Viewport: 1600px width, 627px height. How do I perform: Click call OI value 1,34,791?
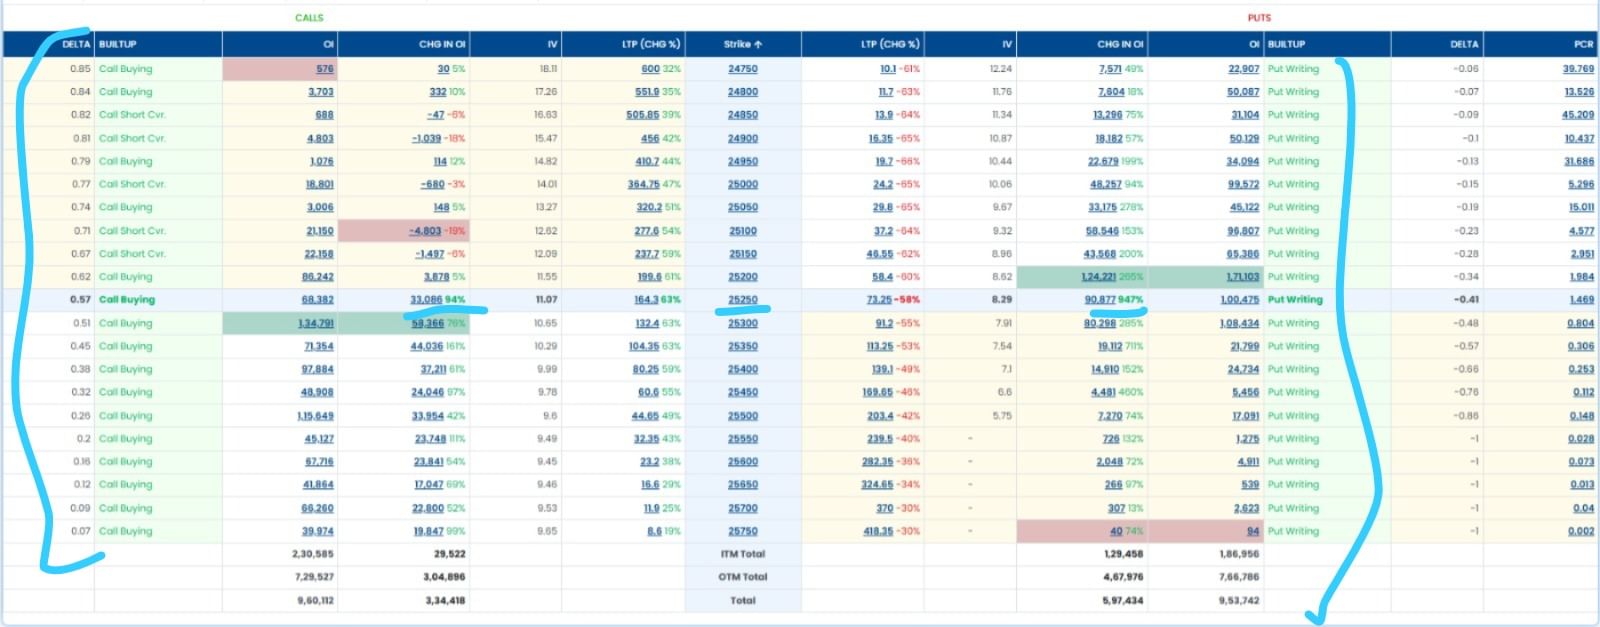click(315, 323)
